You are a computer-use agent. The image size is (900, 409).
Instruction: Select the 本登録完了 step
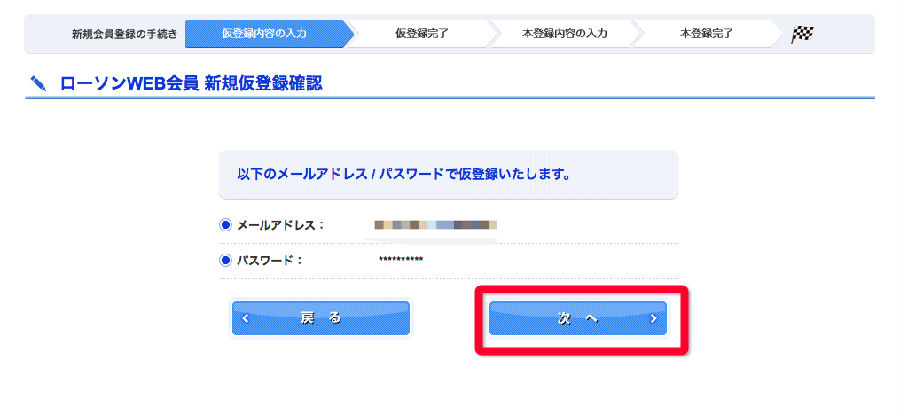point(707,33)
